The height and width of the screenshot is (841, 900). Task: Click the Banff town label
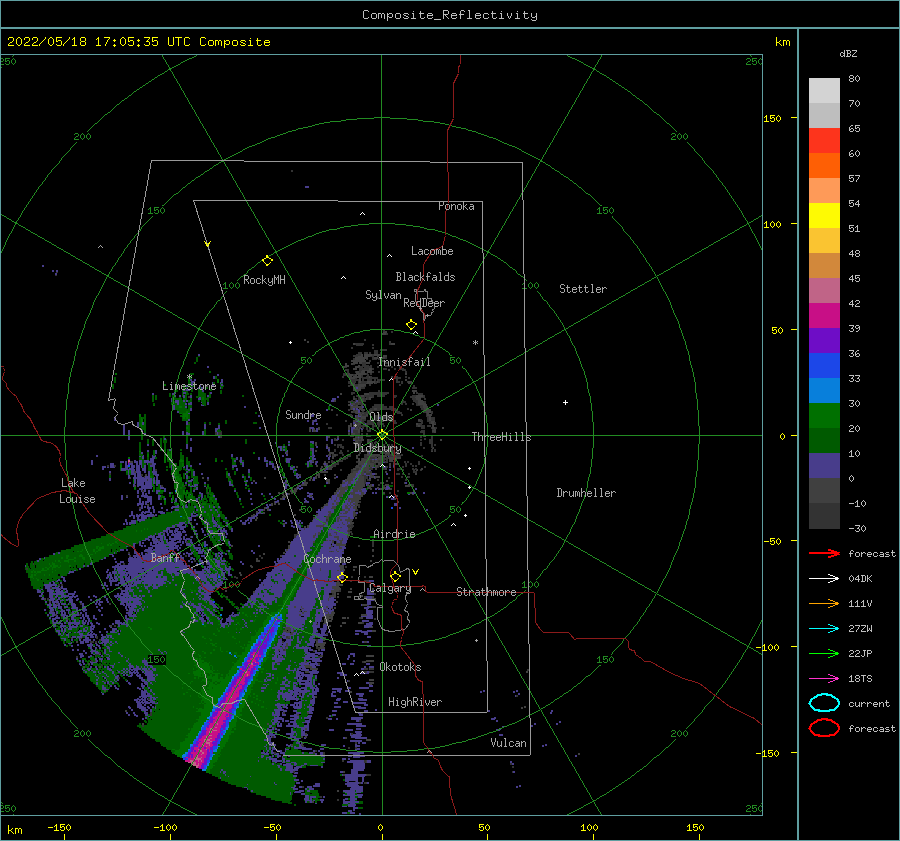click(x=165, y=557)
